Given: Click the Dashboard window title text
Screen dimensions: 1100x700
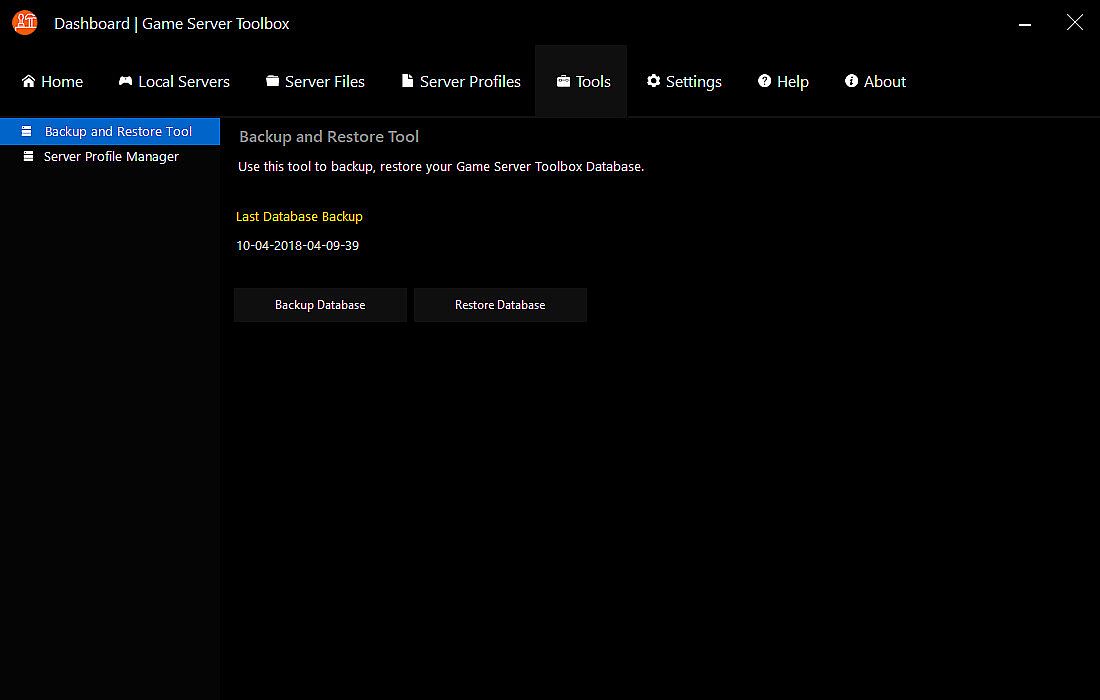Looking at the screenshot, I should (x=171, y=23).
